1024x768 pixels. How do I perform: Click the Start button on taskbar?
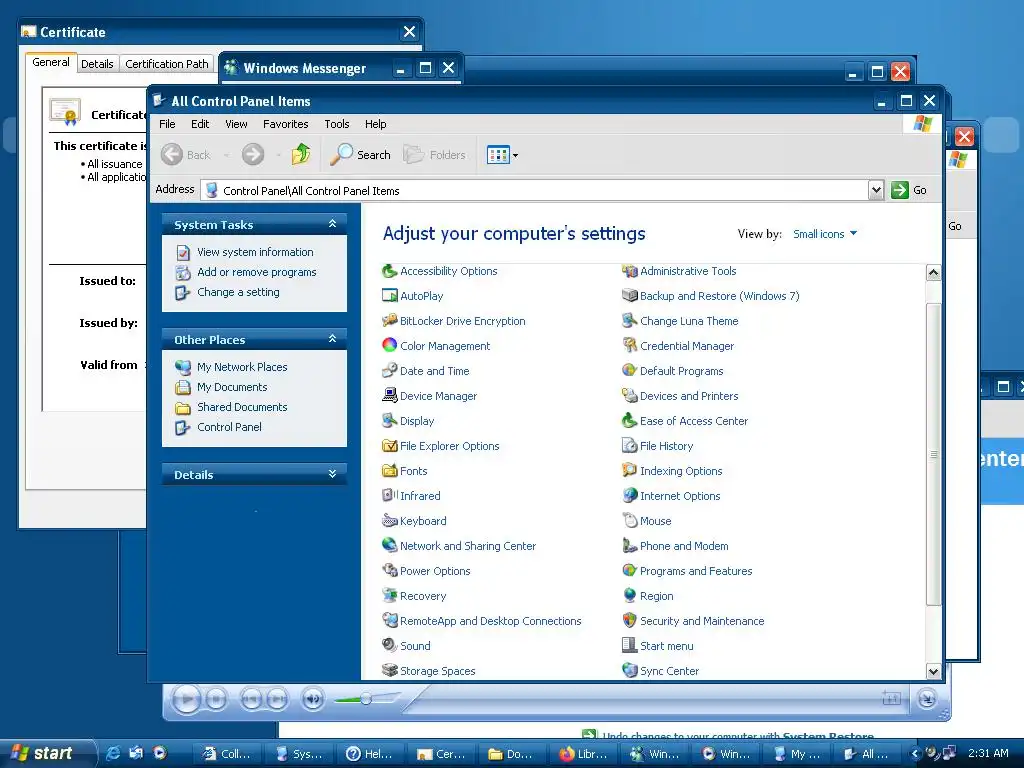click(x=45, y=753)
